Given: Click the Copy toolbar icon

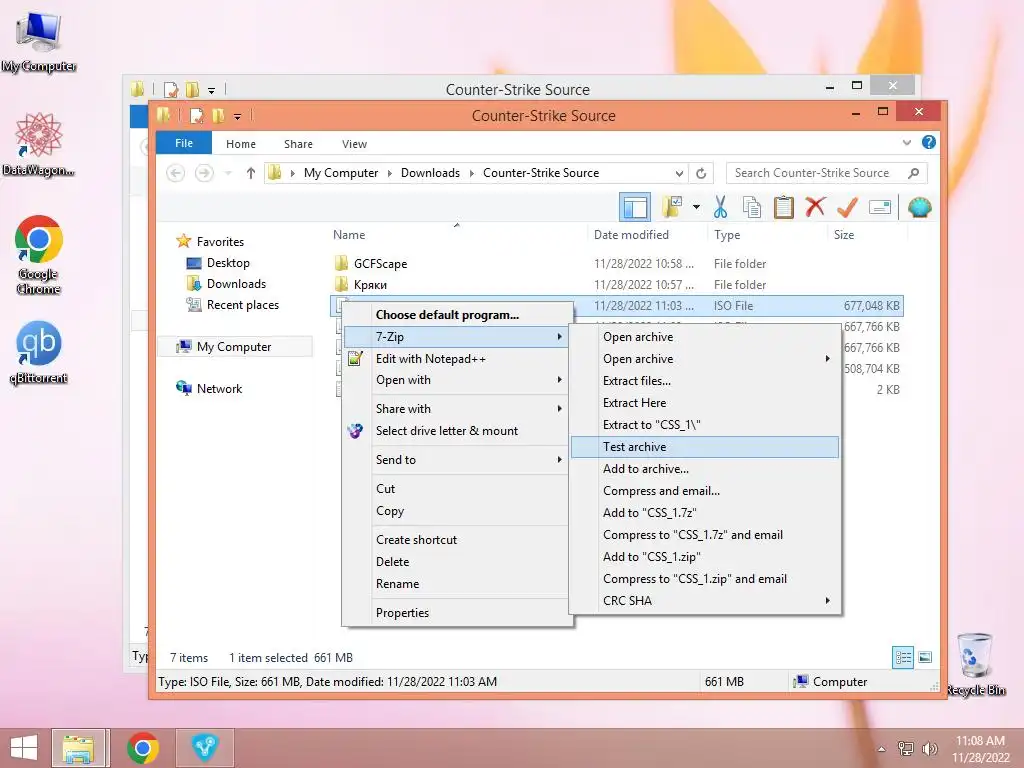Looking at the screenshot, I should coord(752,207).
